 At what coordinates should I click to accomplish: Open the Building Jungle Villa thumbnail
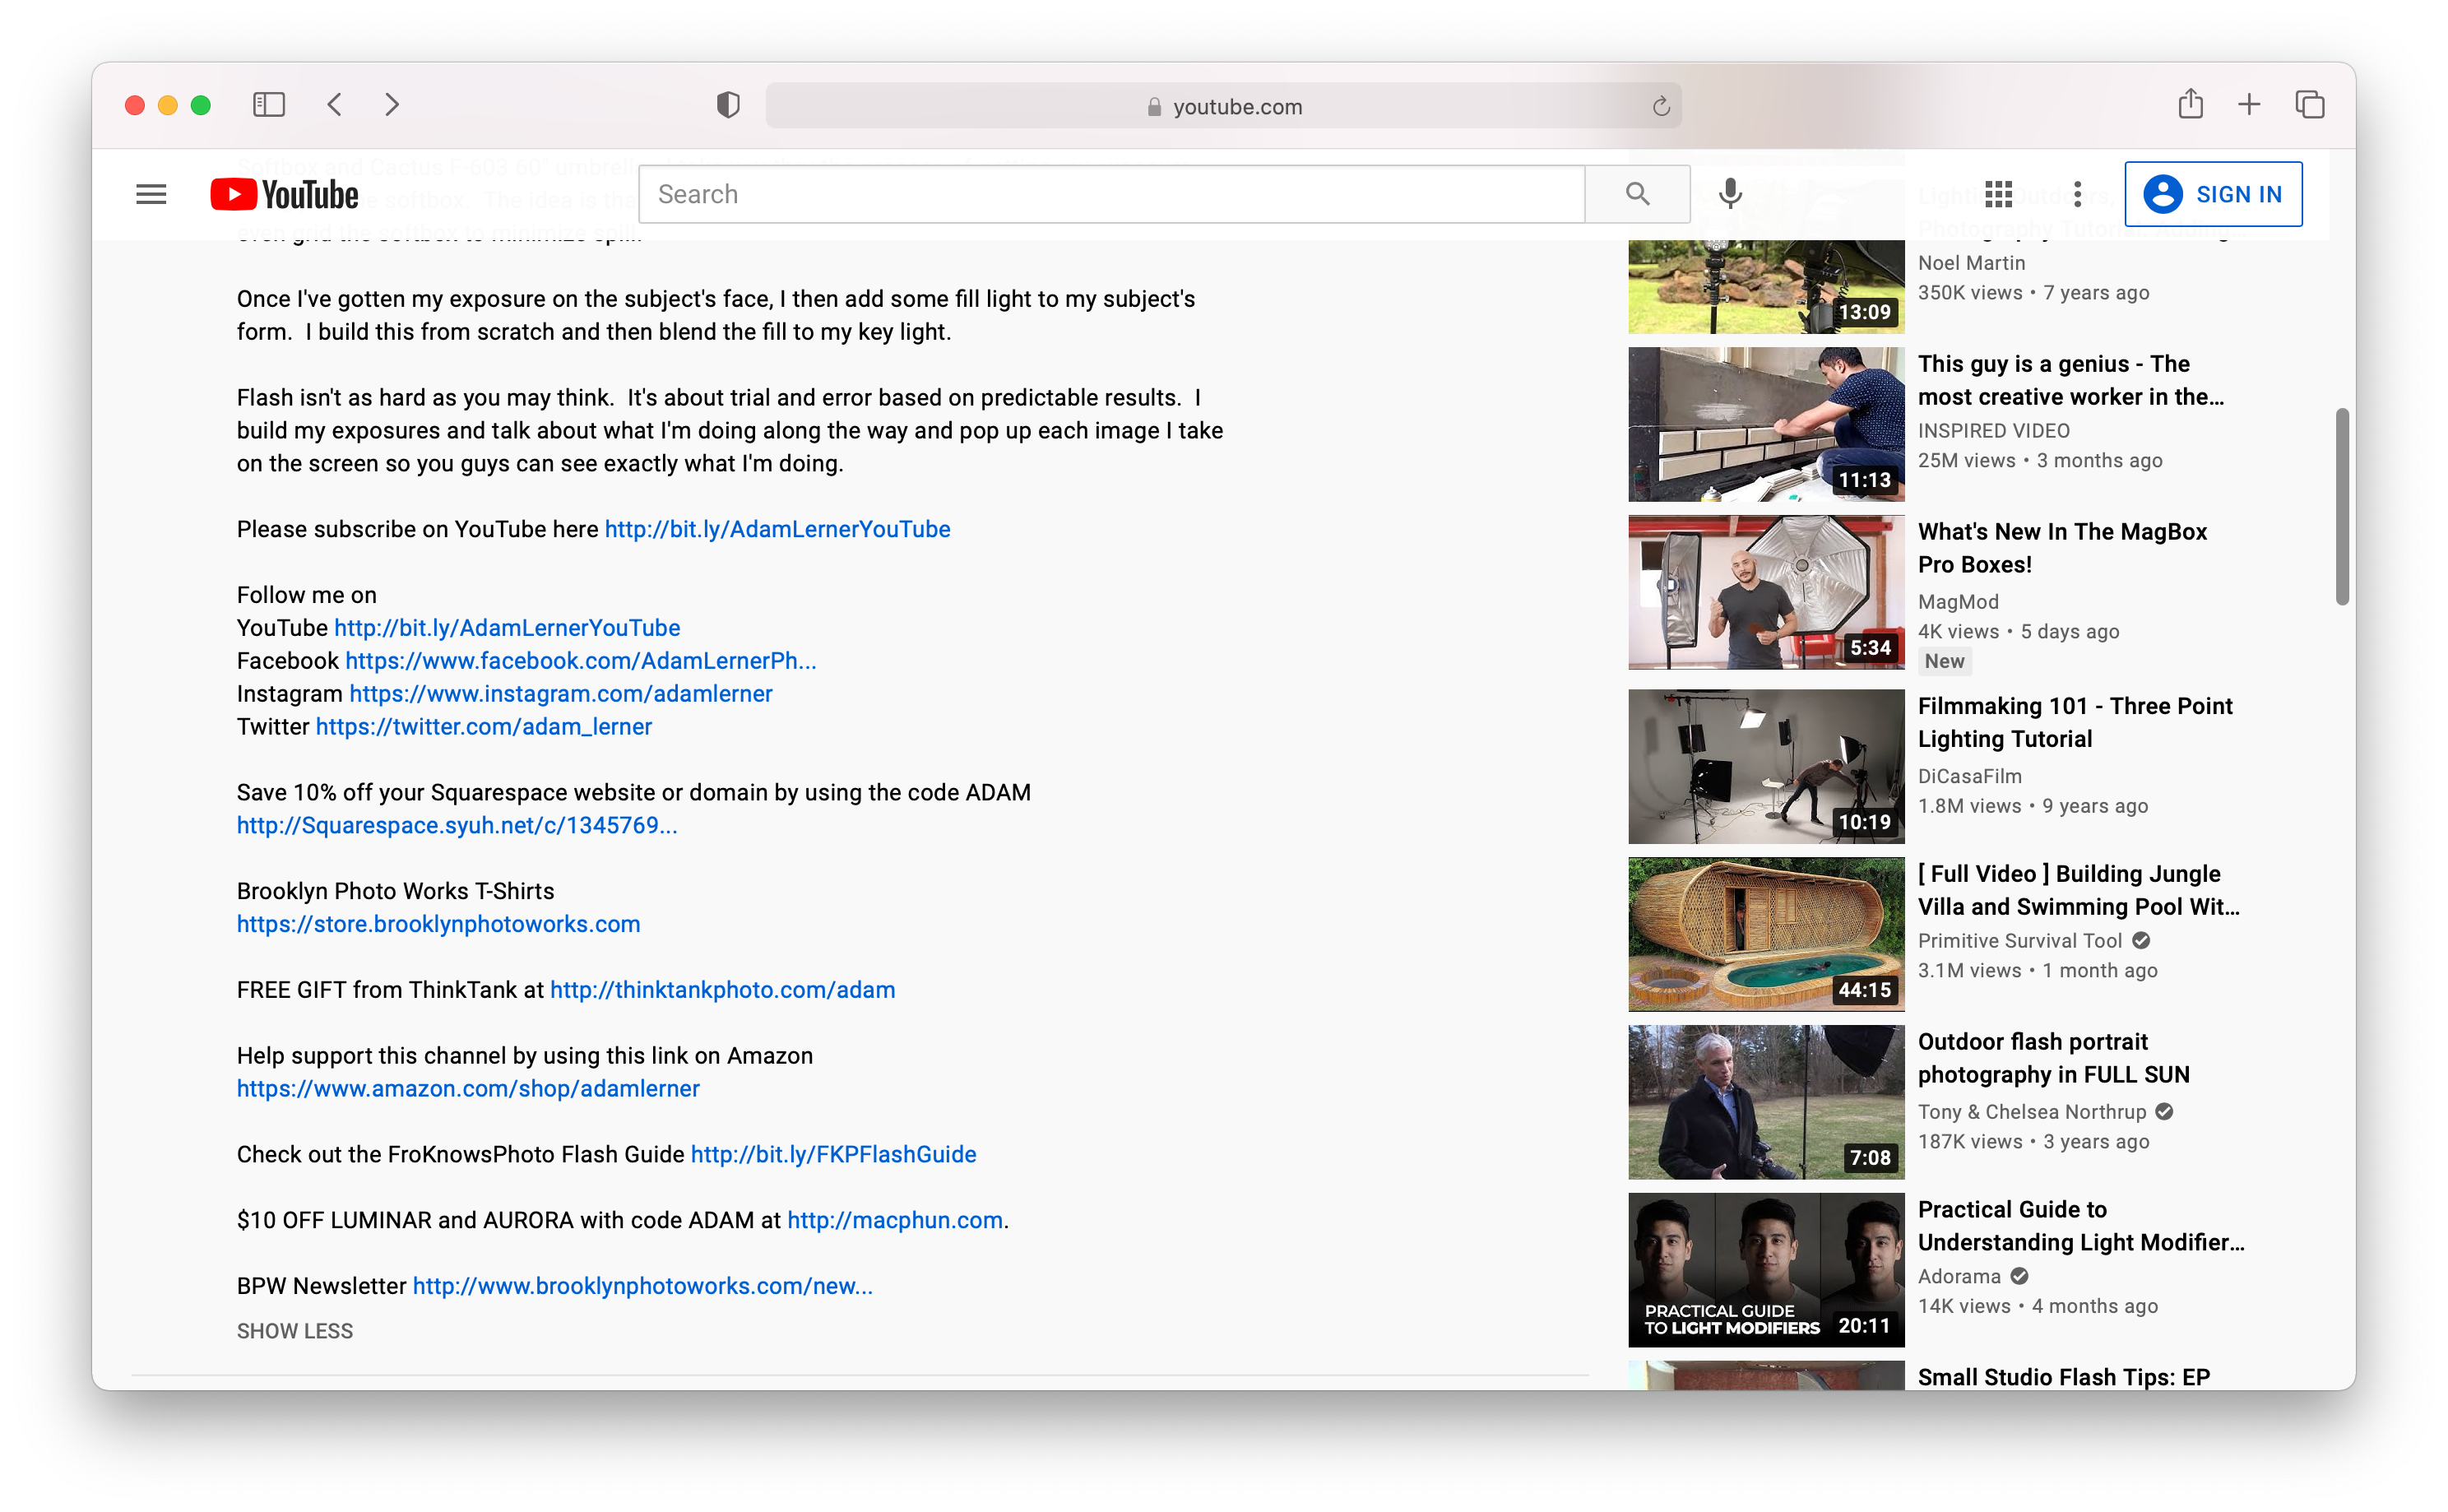(x=1766, y=934)
